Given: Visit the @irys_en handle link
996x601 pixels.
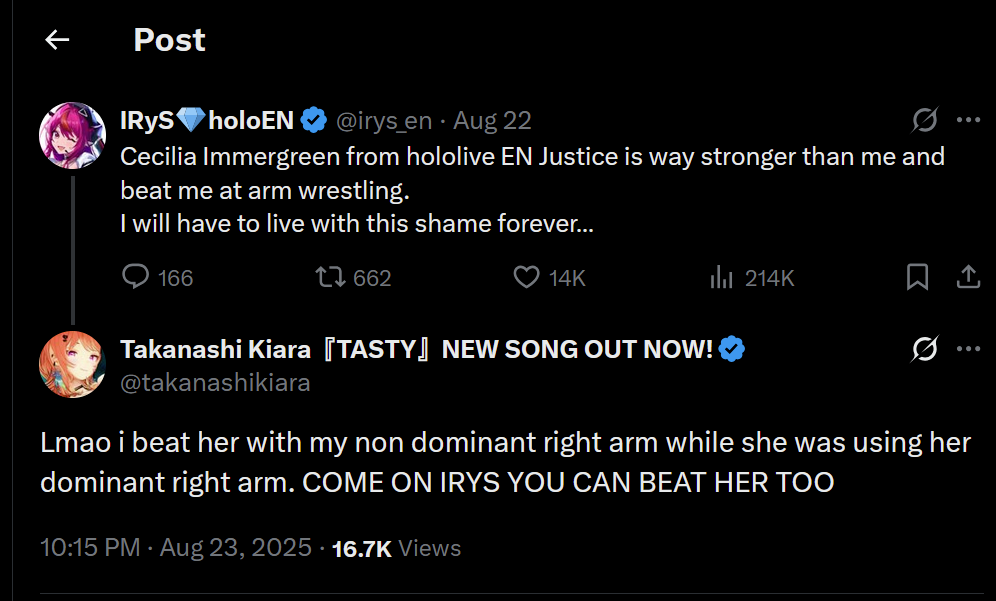Looking at the screenshot, I should click(384, 121).
